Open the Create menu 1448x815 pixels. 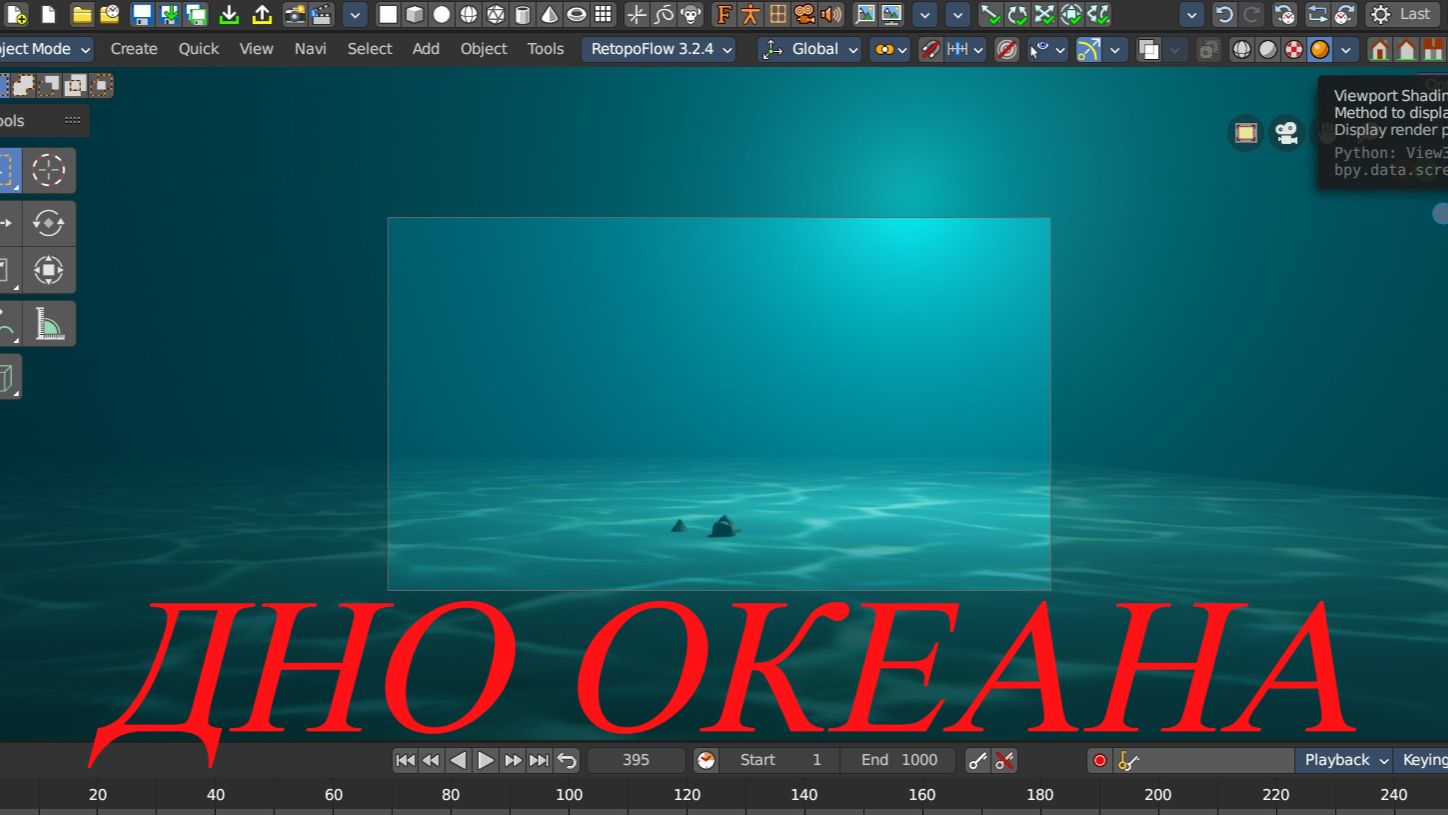click(134, 49)
